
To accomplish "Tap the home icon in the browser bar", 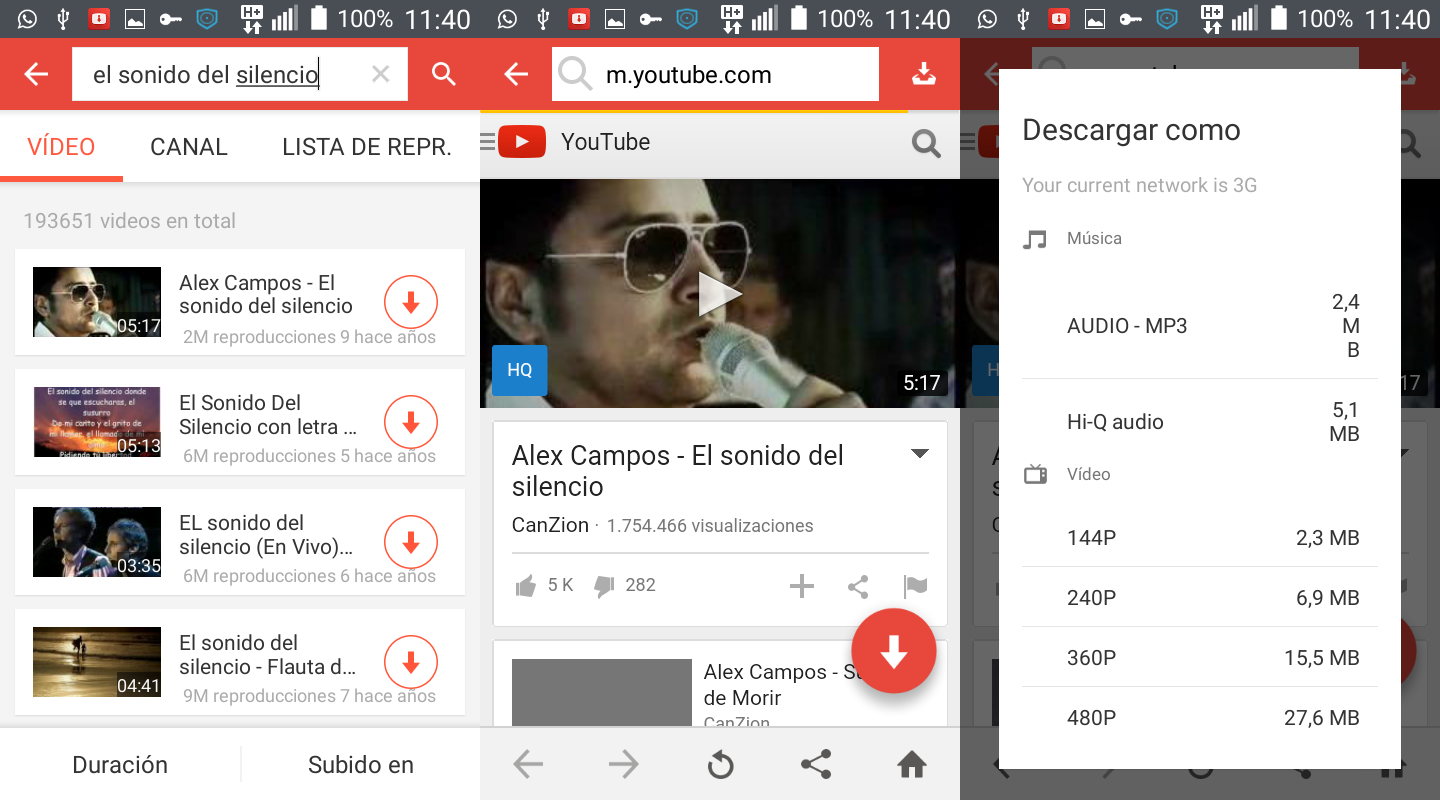I will pos(911,765).
